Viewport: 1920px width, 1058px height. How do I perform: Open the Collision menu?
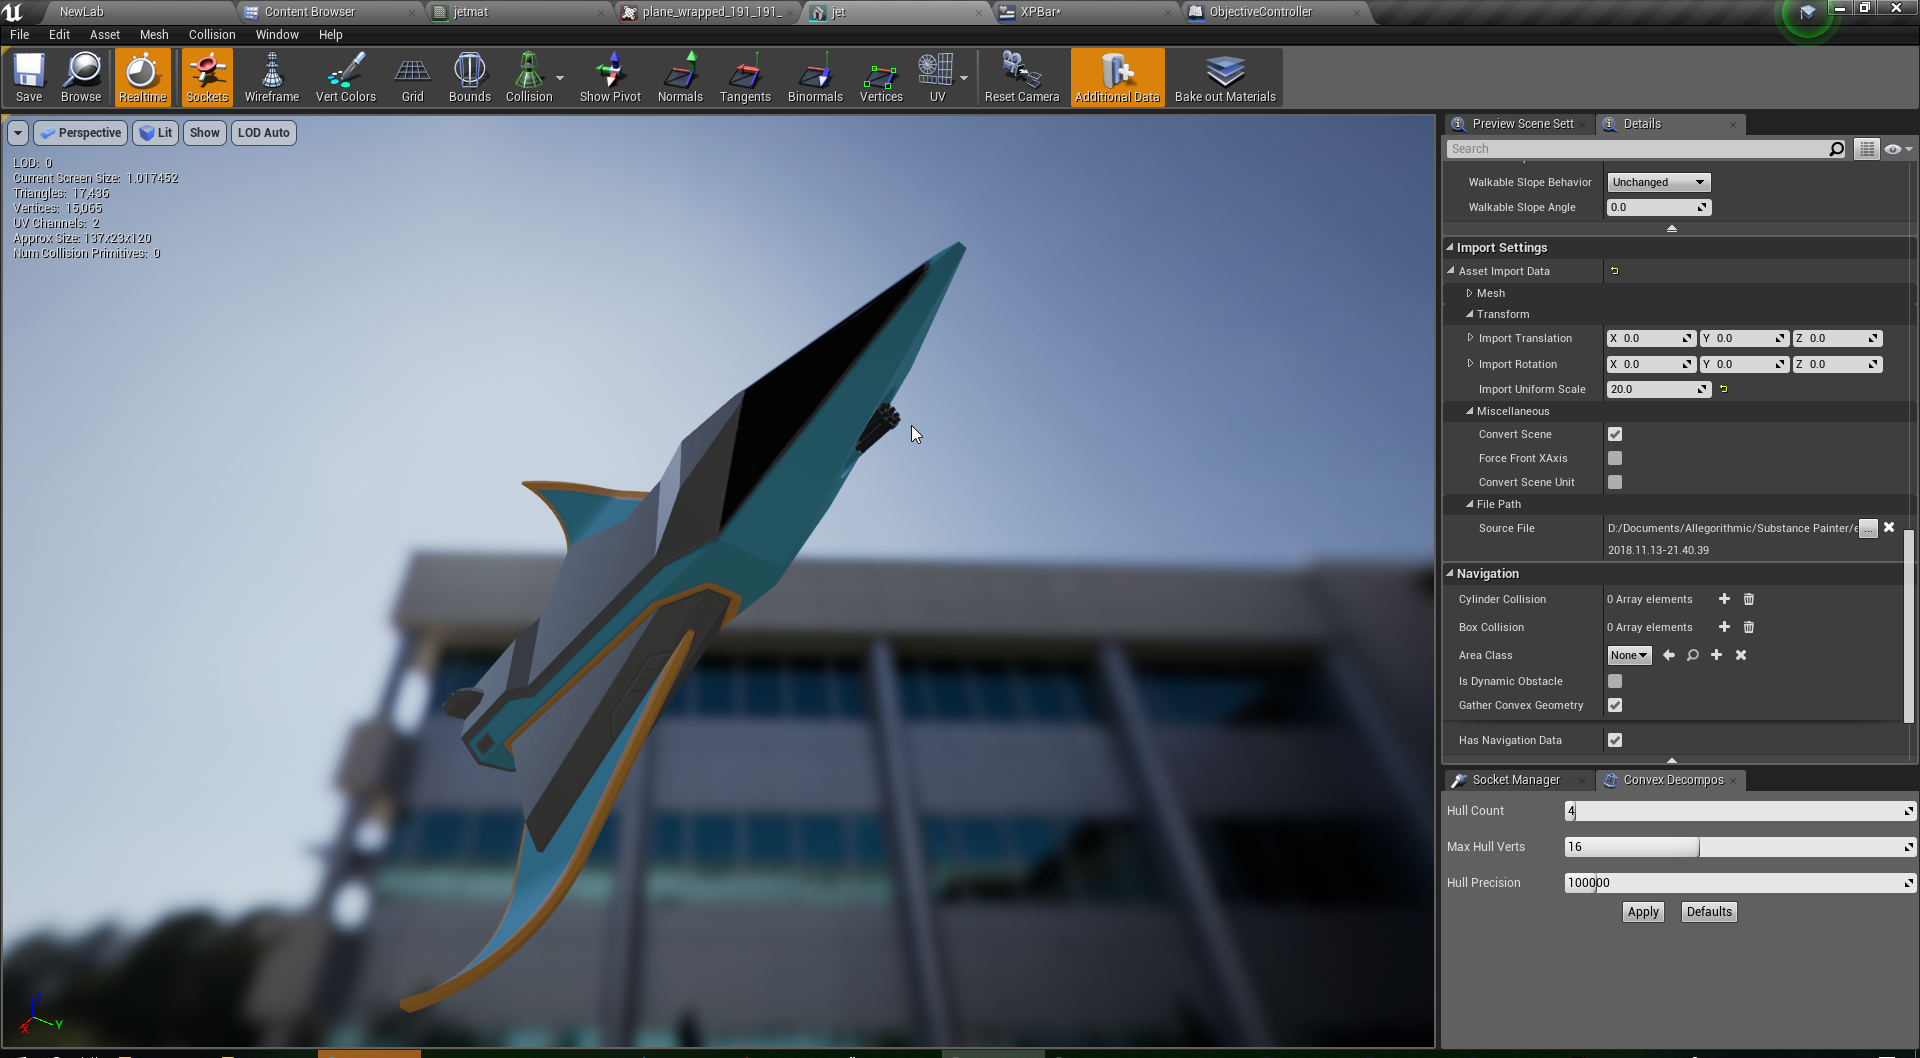click(212, 34)
